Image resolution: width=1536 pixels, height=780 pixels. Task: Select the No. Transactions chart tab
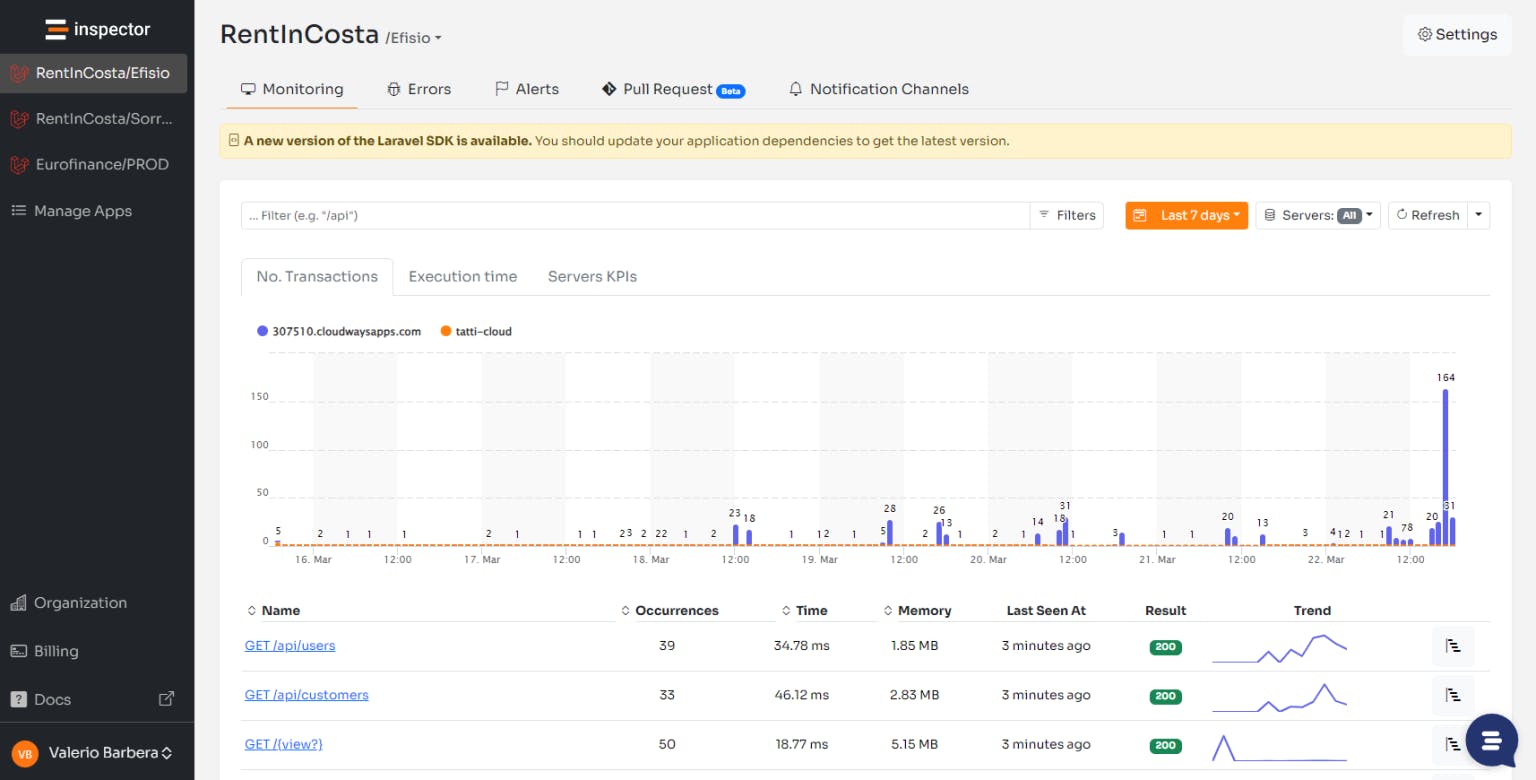[x=317, y=276]
